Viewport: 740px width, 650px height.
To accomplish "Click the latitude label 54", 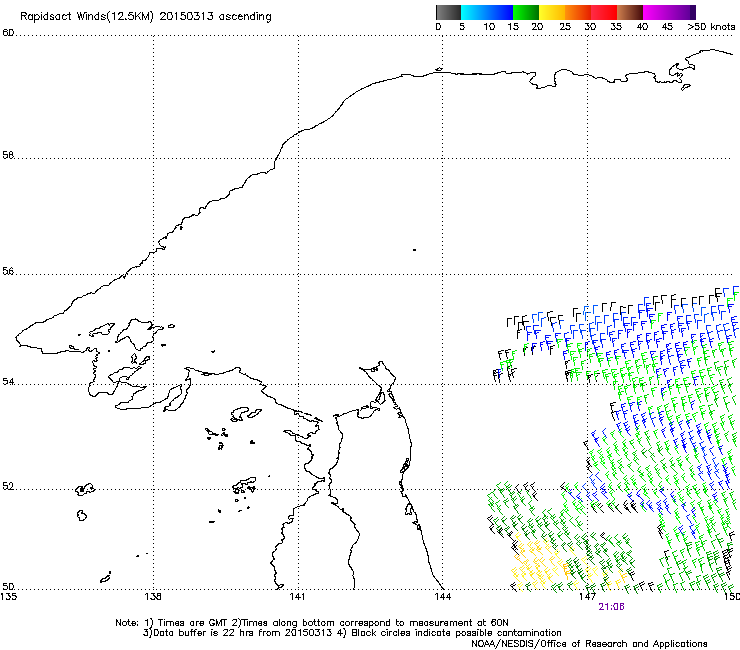I will [8, 381].
